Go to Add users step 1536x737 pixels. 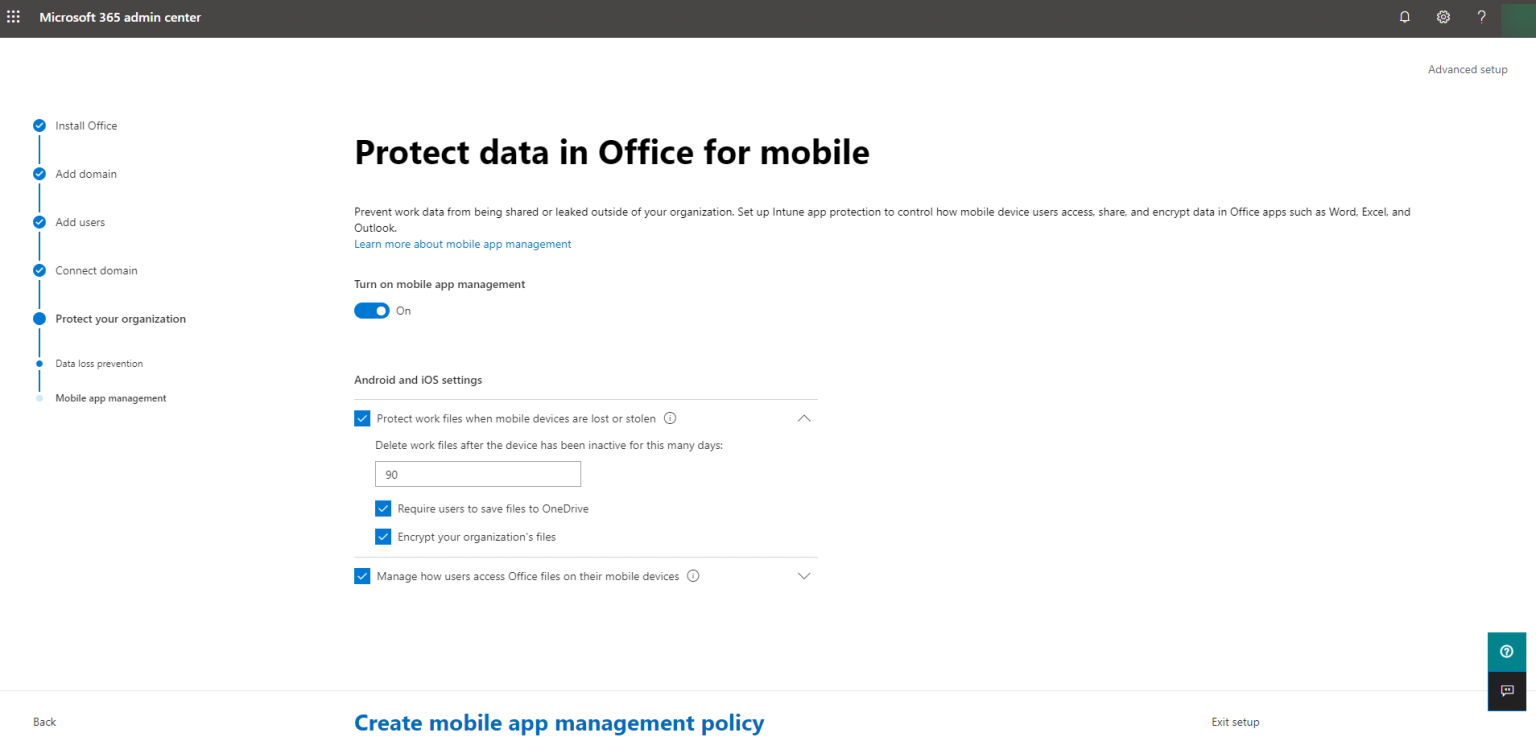pyautogui.click(x=80, y=222)
